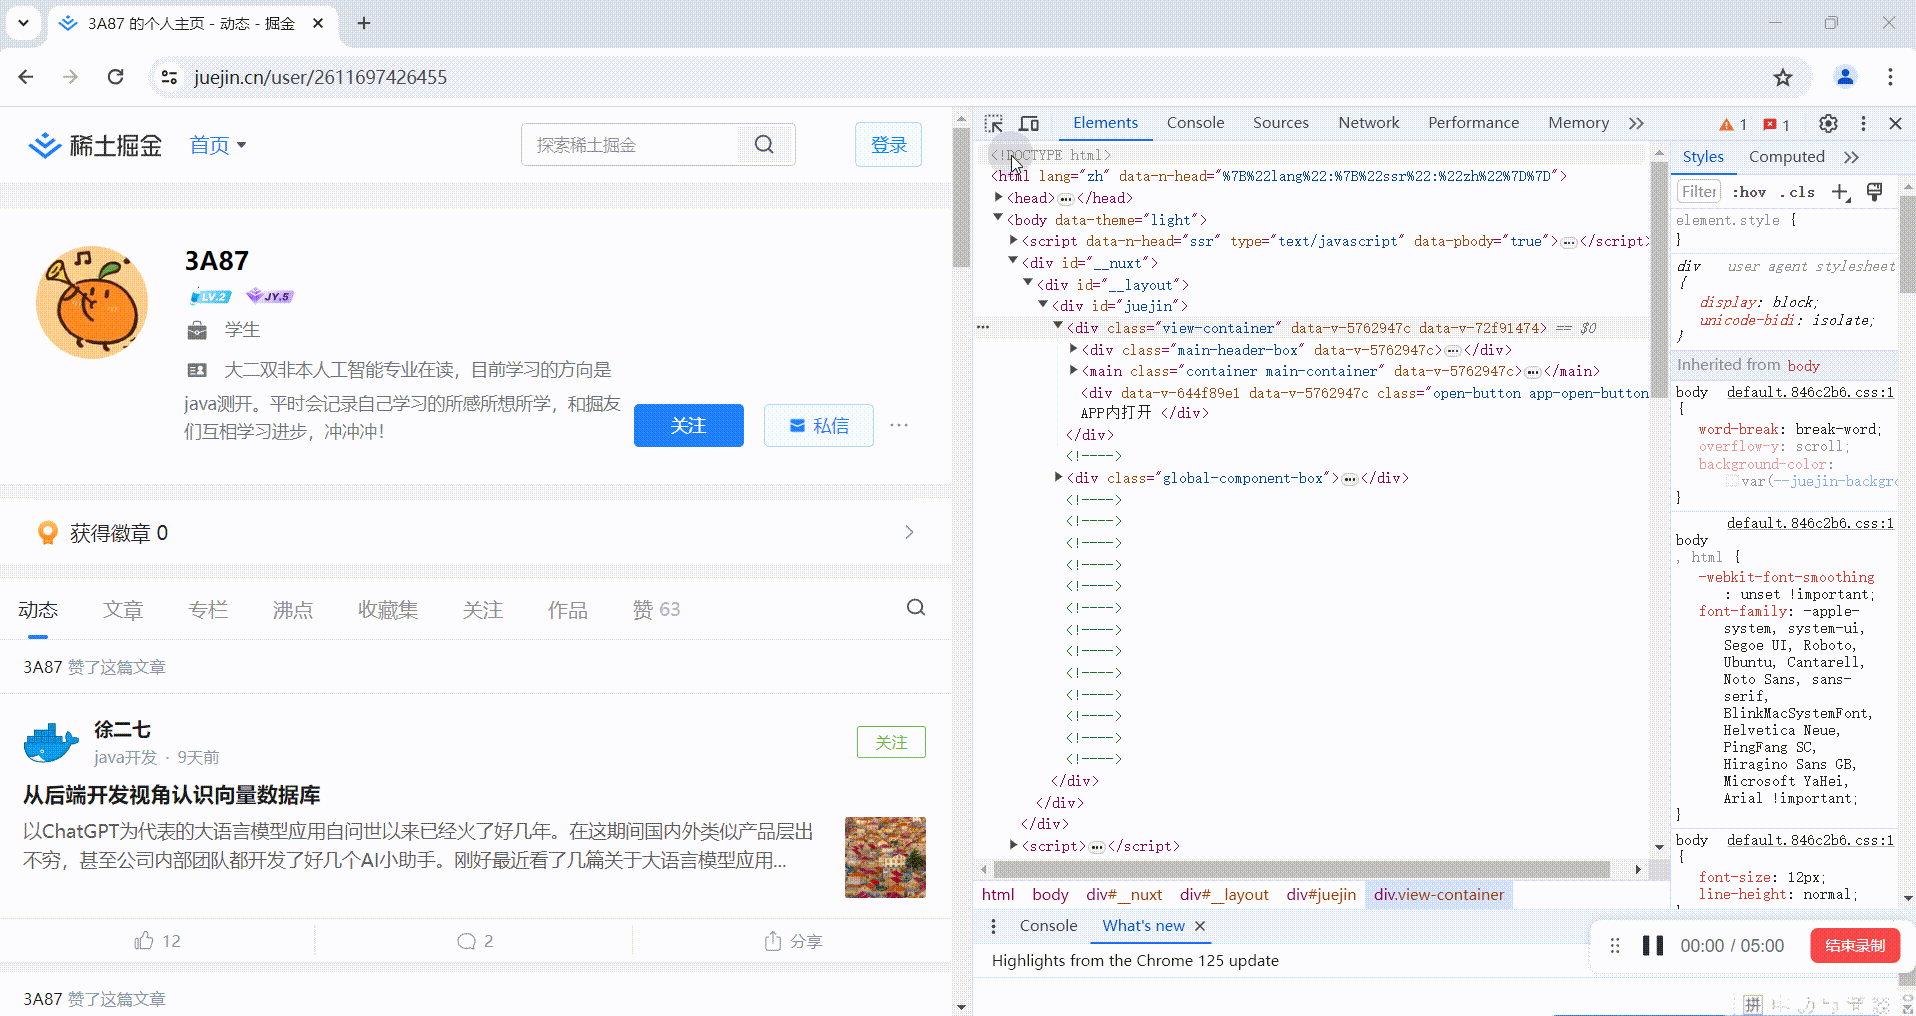Switch to the Computed styles tab

pos(1786,157)
